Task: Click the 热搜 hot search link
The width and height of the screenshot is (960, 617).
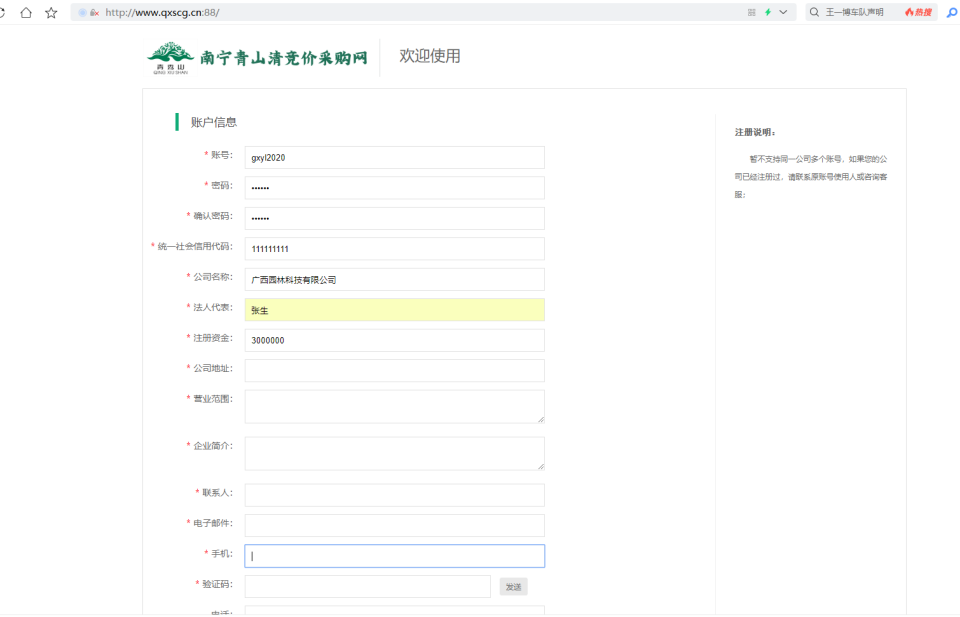Action: point(918,12)
